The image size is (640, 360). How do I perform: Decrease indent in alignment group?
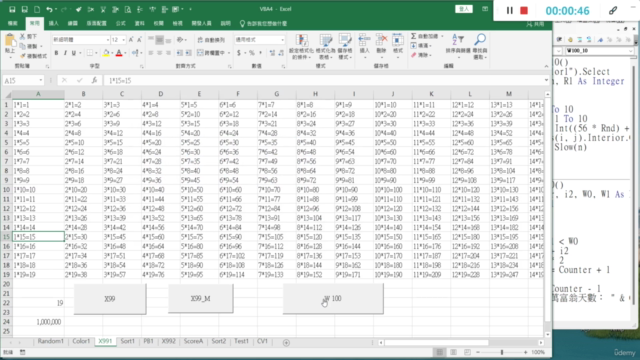point(180,53)
